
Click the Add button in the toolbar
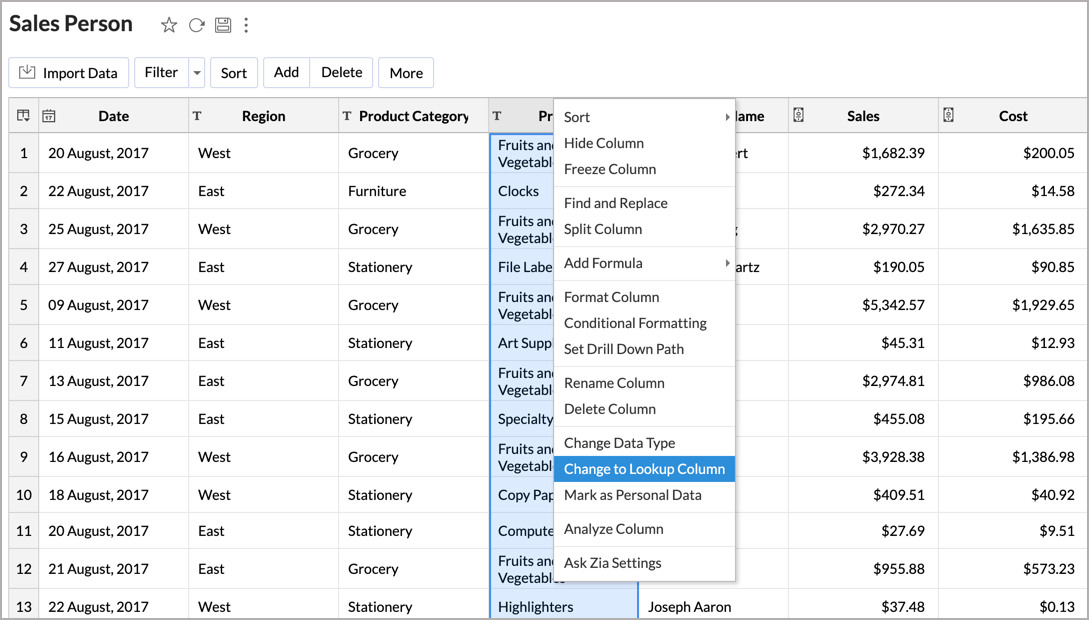[286, 72]
